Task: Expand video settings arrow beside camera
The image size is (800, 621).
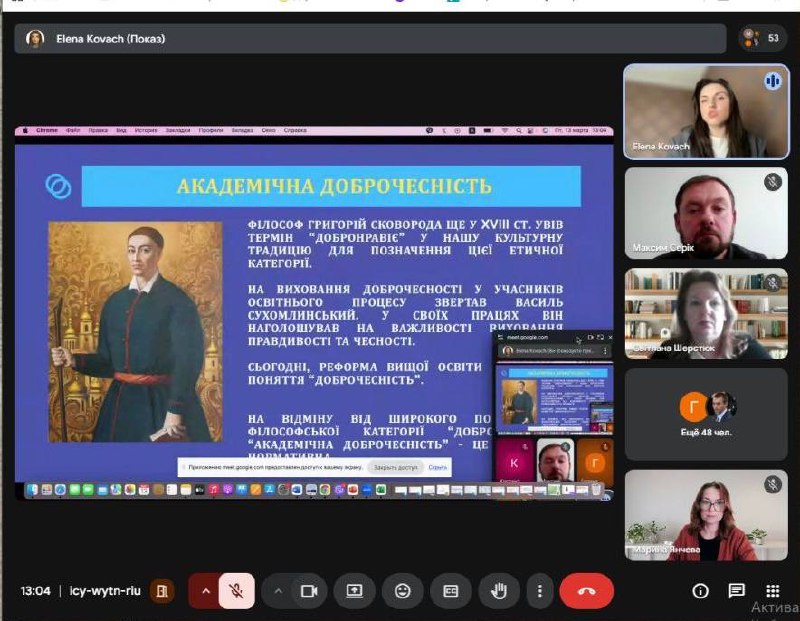Action: [x=279, y=591]
